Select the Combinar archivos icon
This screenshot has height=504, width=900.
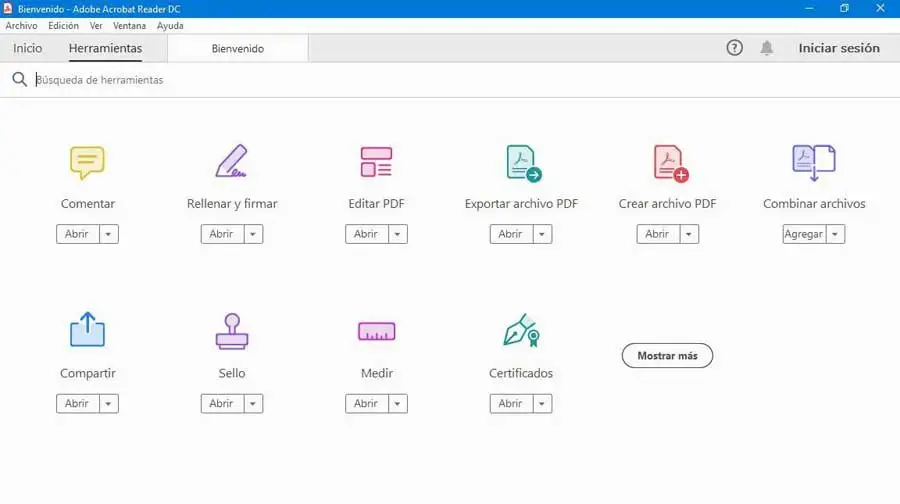pos(814,162)
